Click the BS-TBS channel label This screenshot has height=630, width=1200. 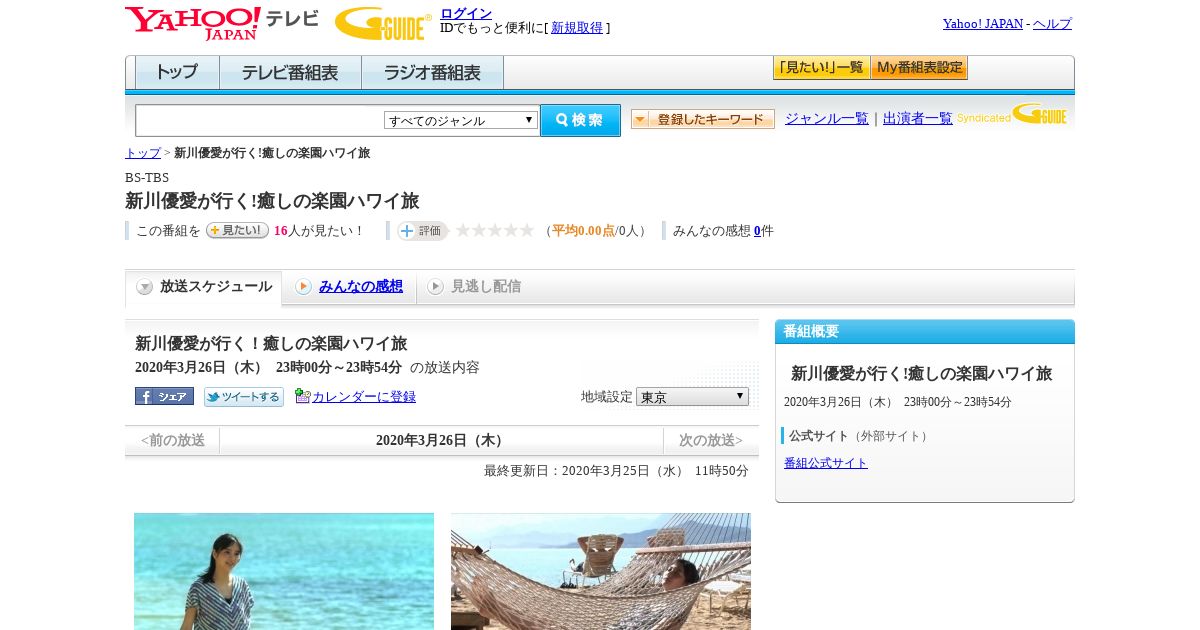click(x=147, y=178)
